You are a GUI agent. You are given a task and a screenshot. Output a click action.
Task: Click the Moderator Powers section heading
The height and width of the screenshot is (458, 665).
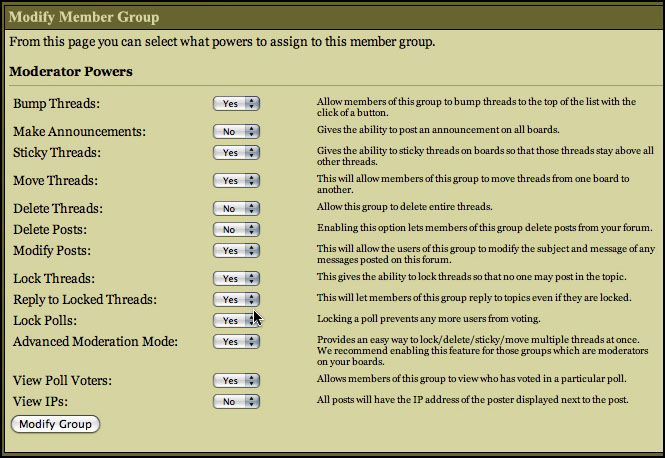pos(70,72)
